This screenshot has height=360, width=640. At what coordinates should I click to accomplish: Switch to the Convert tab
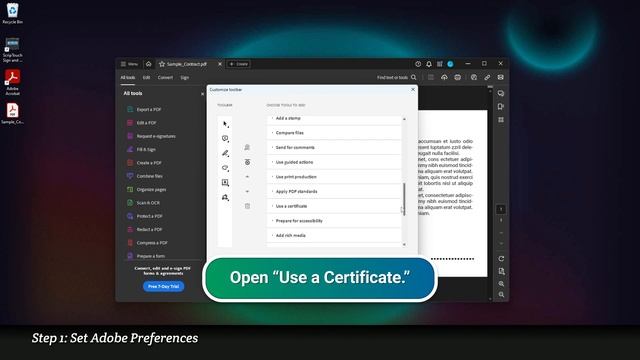pos(165,78)
